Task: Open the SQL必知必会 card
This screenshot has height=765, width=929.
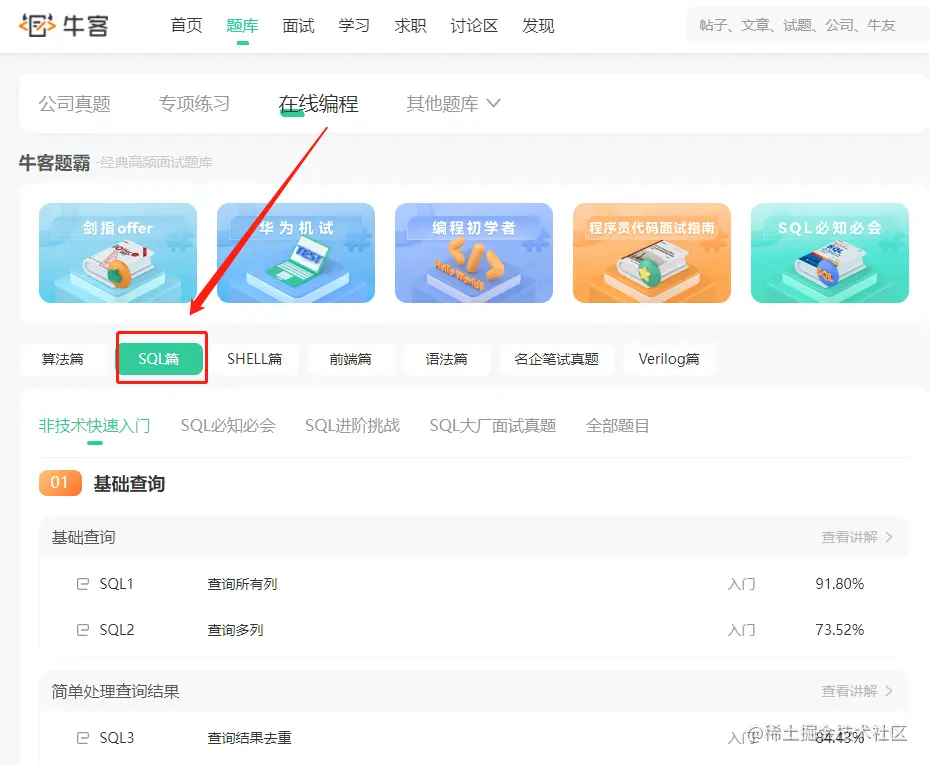Action: (x=829, y=253)
